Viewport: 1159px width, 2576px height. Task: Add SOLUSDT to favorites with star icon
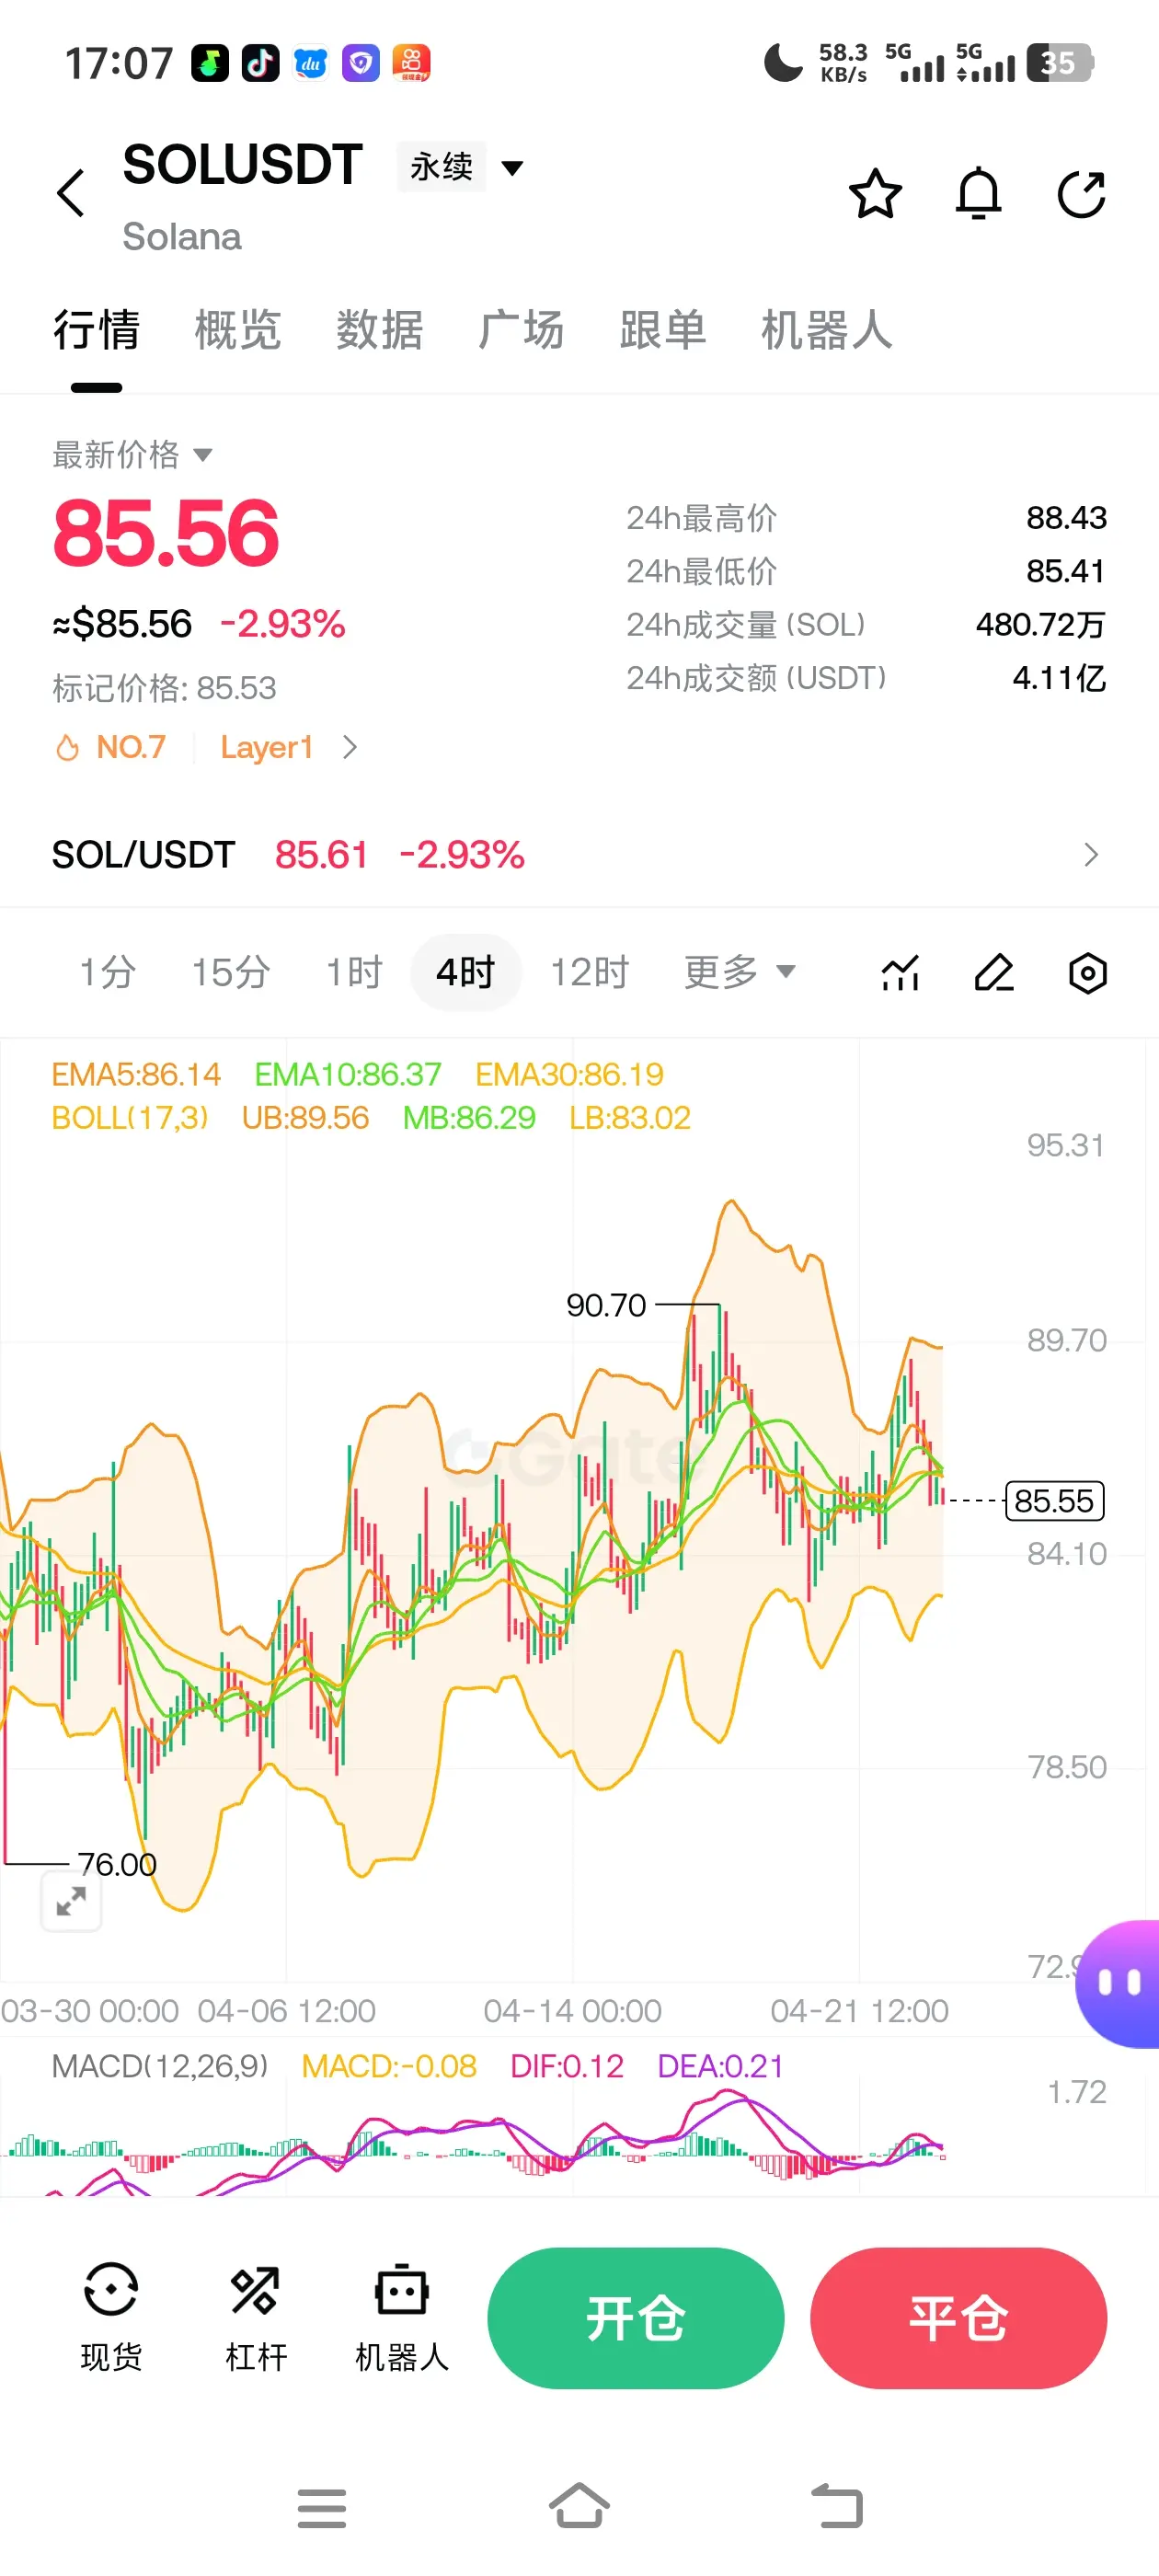(875, 193)
